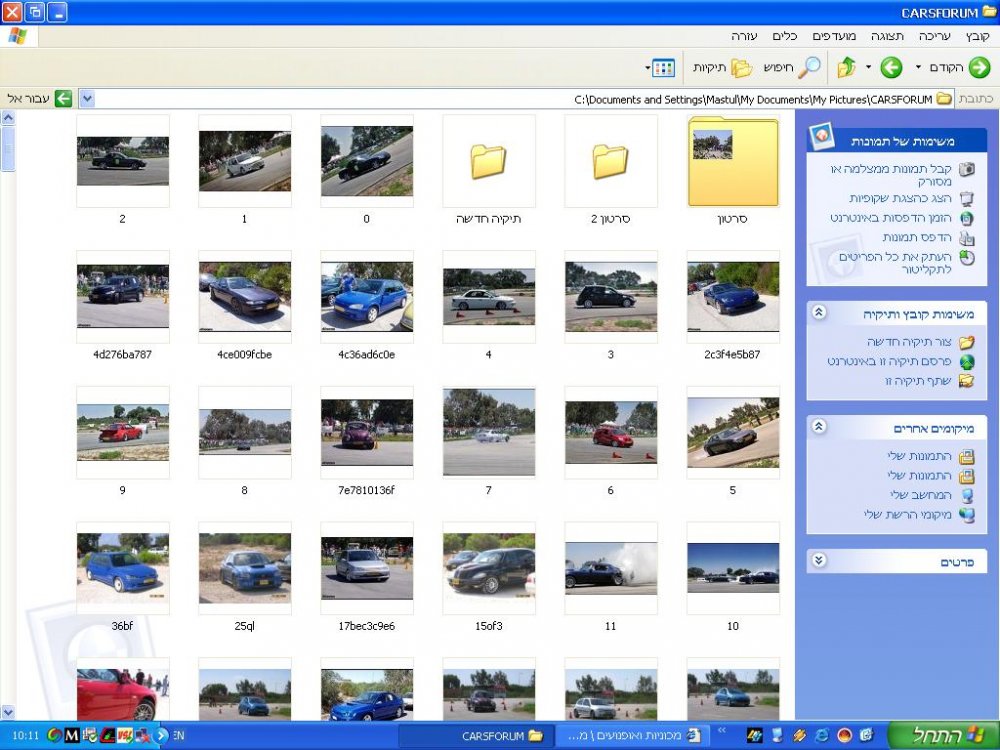Open the Back button history dropdown

coord(918,67)
